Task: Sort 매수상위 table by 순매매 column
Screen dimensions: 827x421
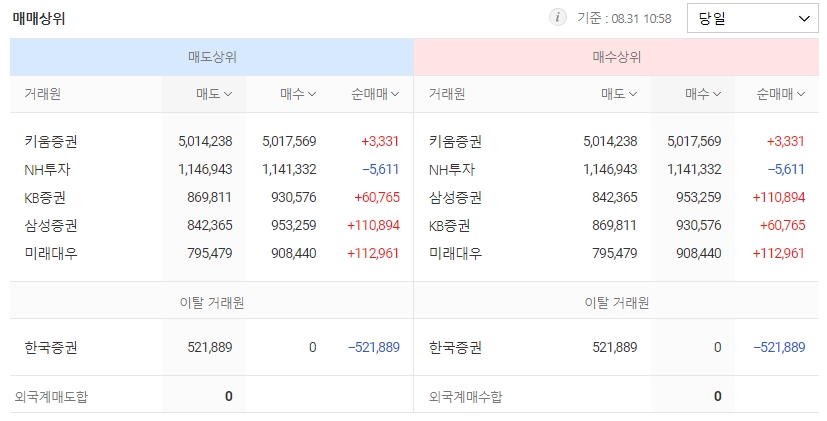Action: click(x=781, y=94)
